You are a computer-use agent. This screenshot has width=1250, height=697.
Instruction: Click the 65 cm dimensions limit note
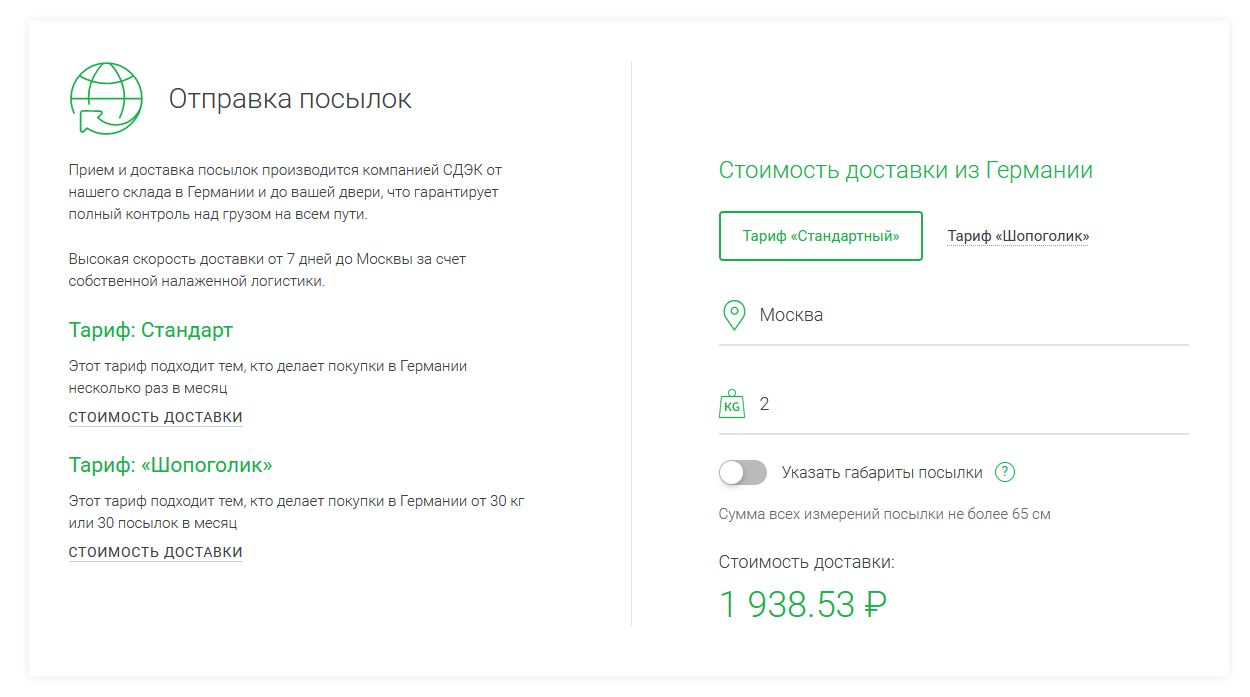pyautogui.click(x=884, y=514)
